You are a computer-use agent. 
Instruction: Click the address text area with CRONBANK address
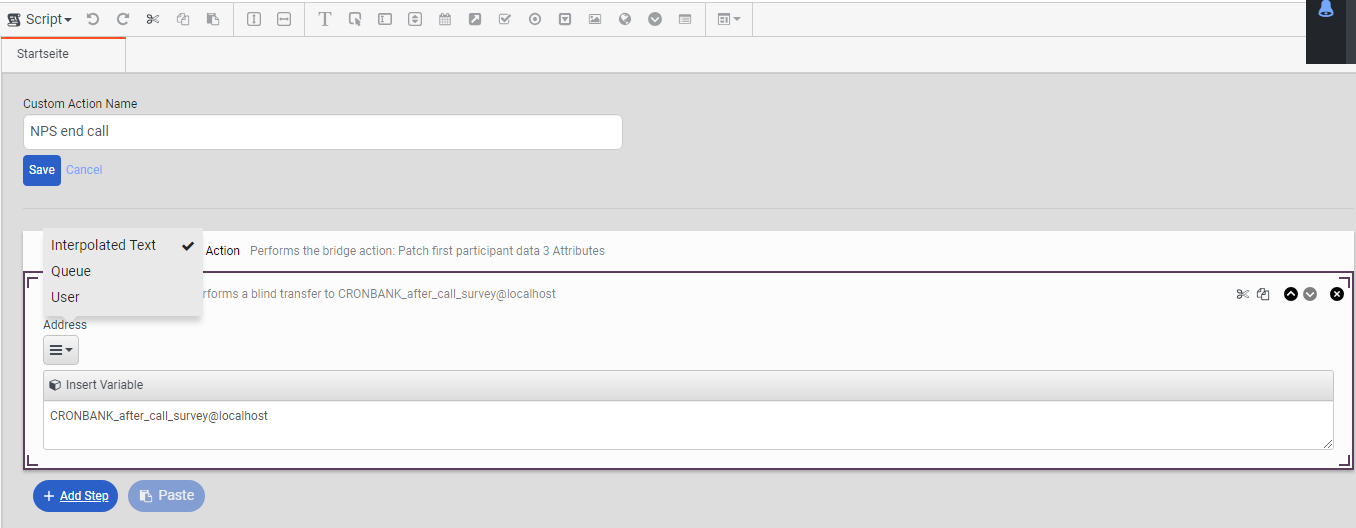pyautogui.click(x=688, y=425)
